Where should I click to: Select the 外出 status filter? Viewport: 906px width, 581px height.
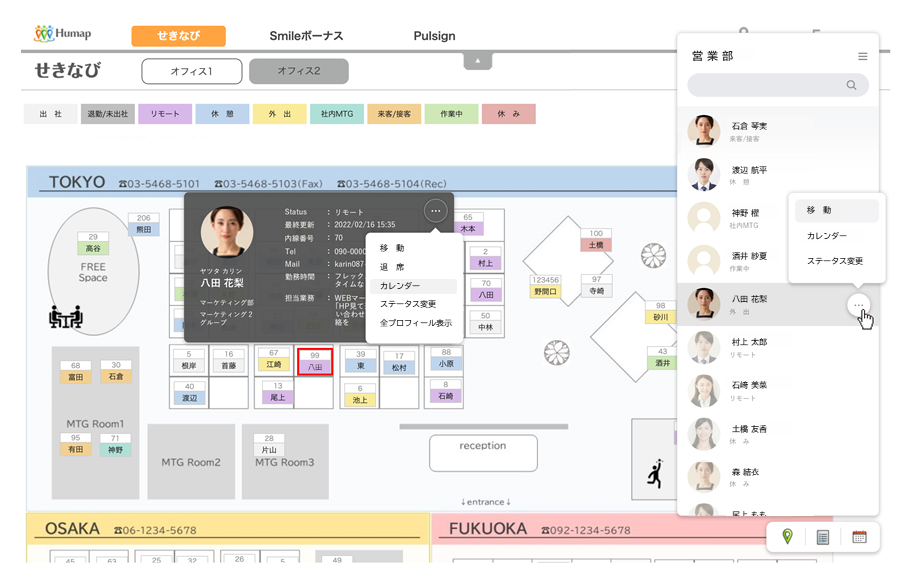(279, 115)
